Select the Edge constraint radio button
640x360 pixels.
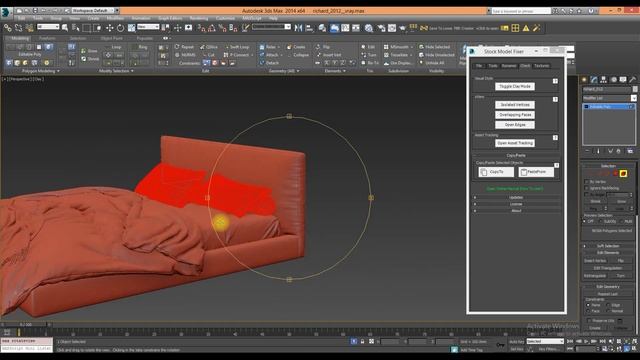[x=608, y=305]
